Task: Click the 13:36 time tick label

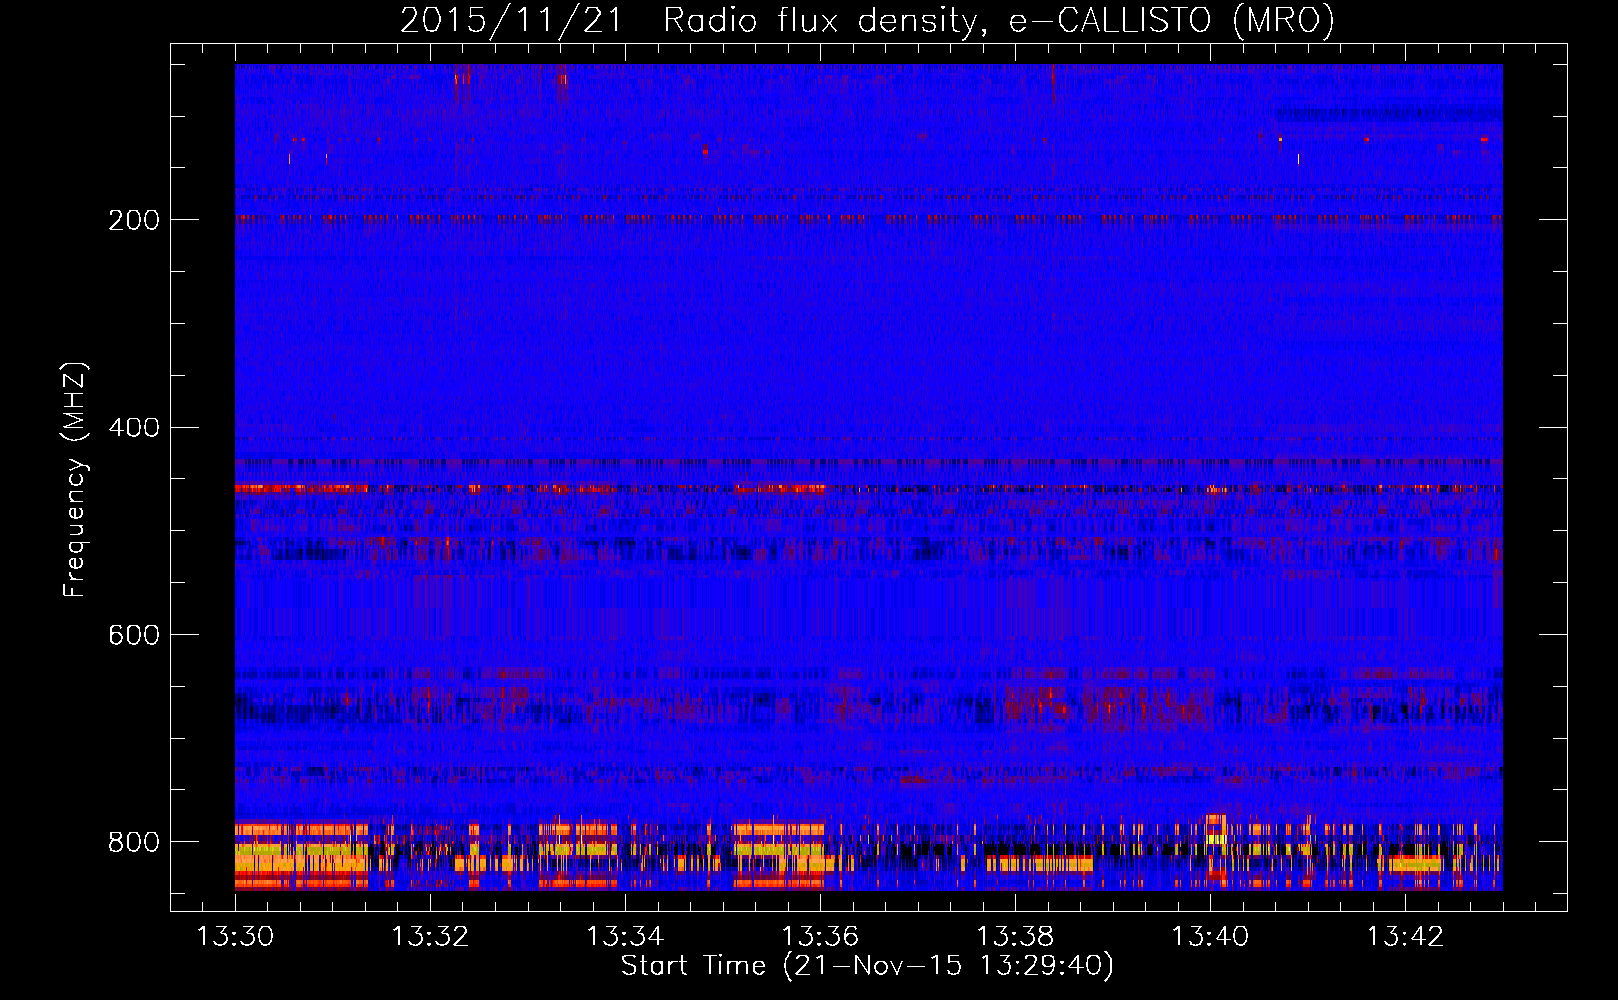Action: [821, 937]
